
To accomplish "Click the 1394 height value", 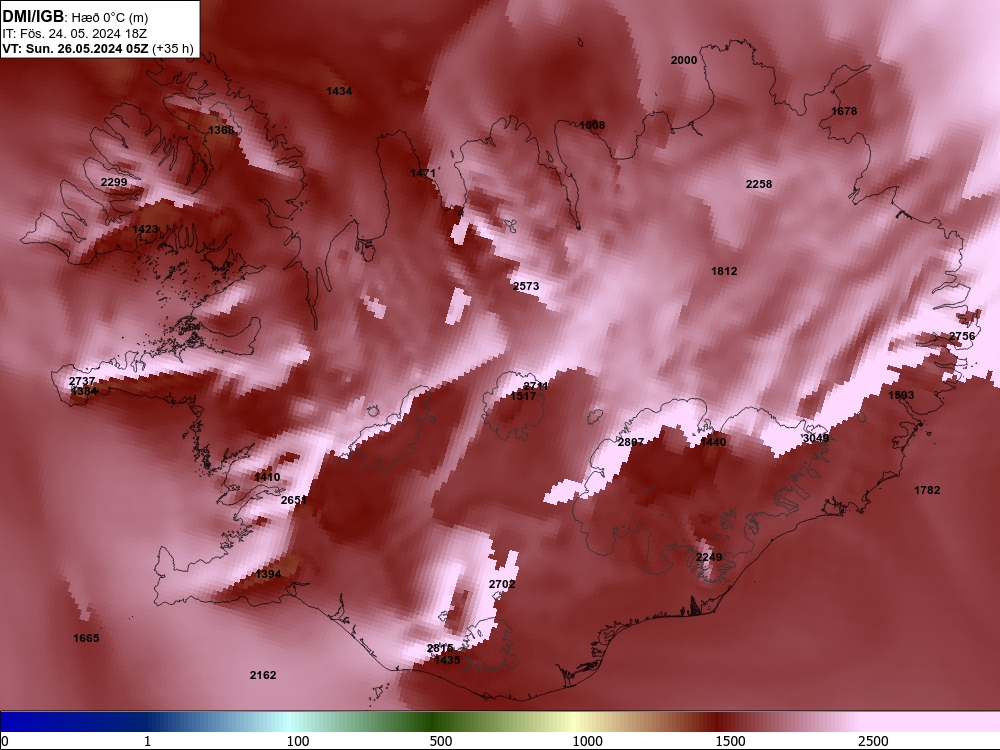I will [x=268, y=575].
